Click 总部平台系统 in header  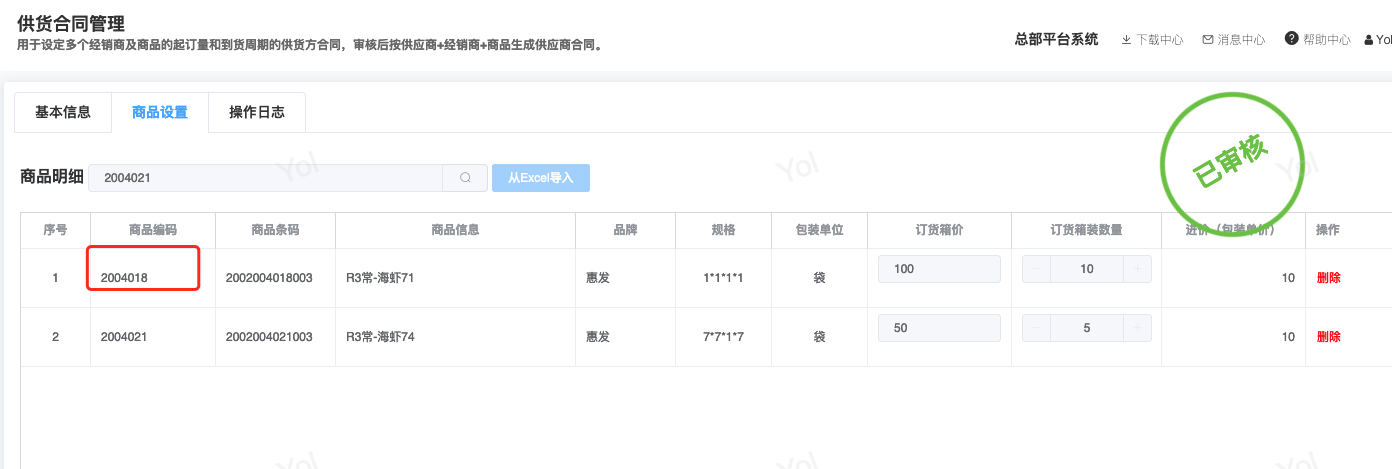(x=1056, y=39)
